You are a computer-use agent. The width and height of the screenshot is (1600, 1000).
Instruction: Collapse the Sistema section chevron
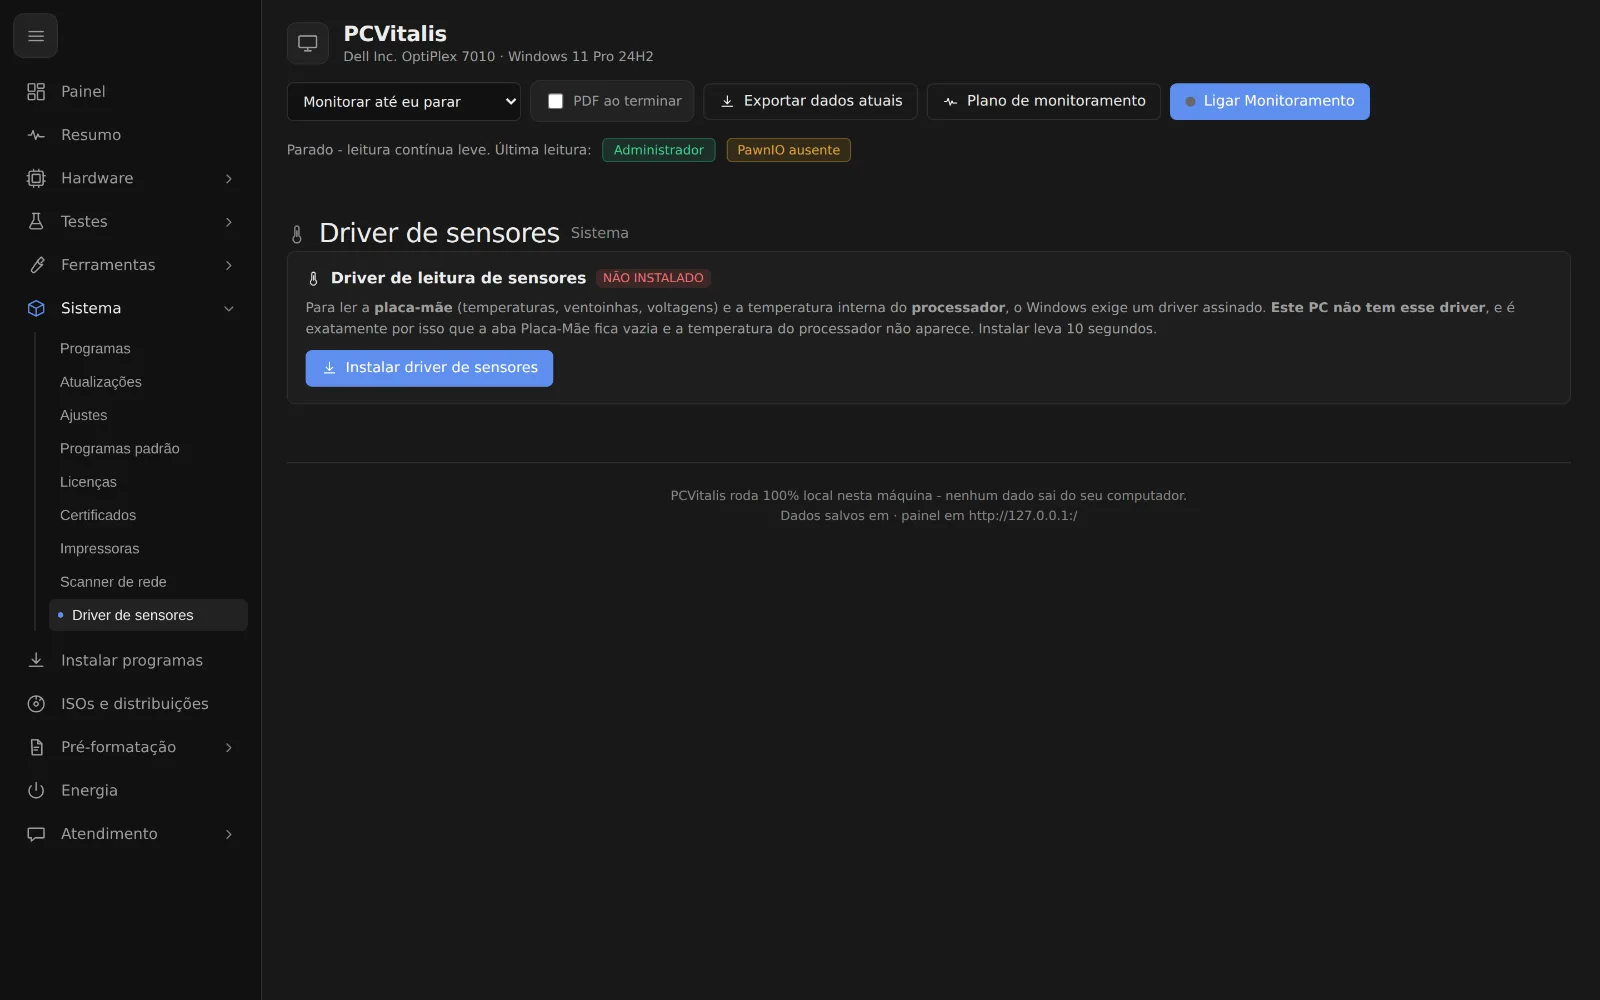229,308
